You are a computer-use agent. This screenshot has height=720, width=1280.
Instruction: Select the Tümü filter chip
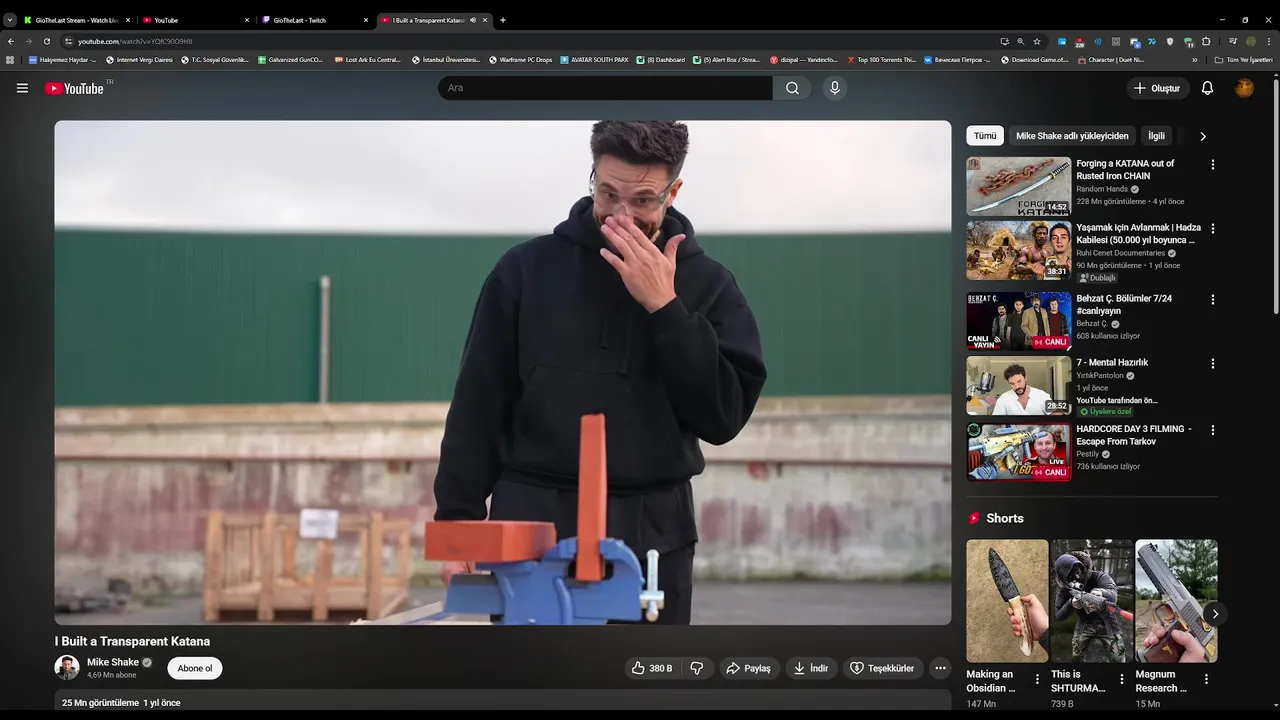coord(985,136)
